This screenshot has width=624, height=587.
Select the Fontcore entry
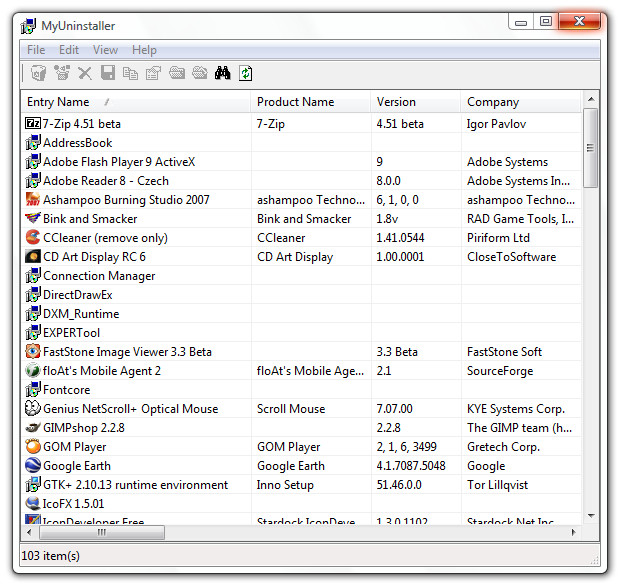(66, 390)
